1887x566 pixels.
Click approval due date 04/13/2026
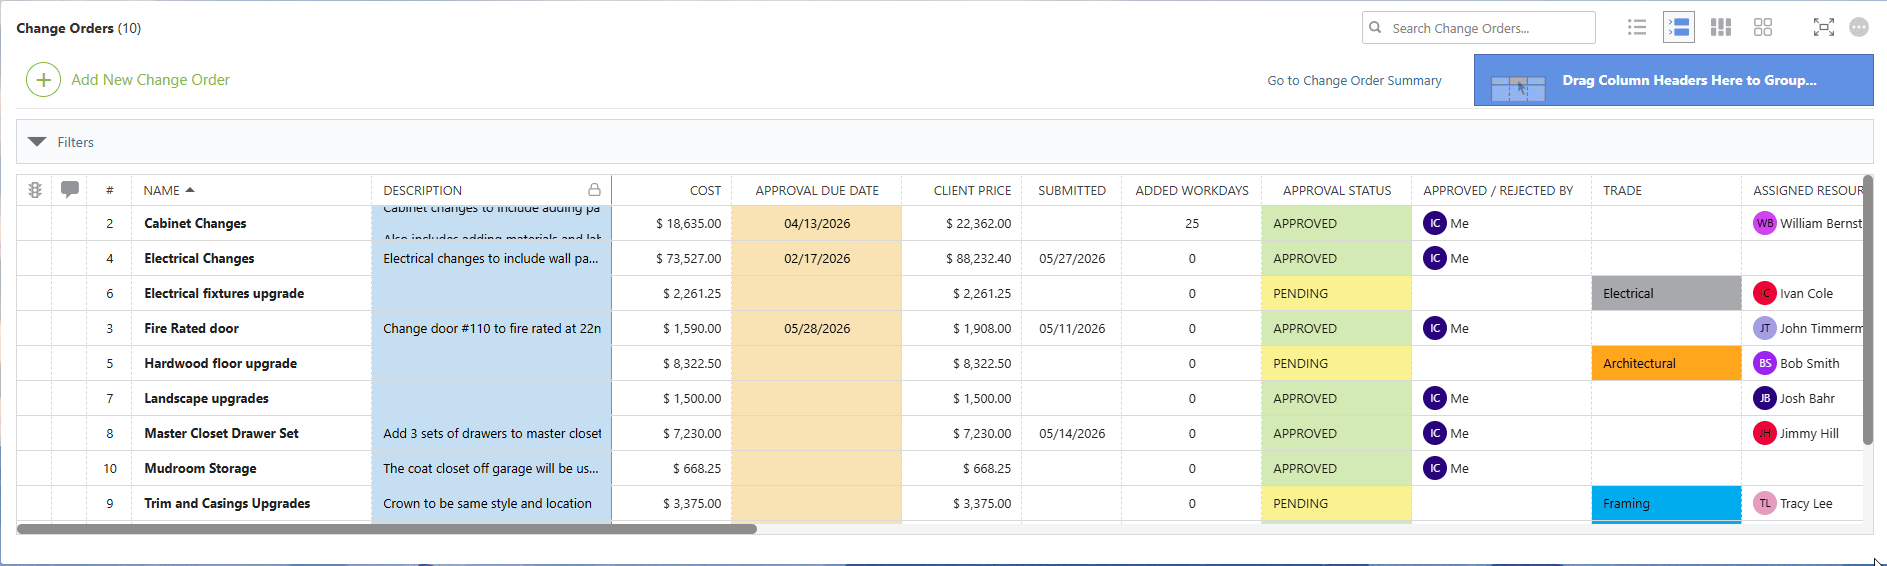pyautogui.click(x=817, y=223)
